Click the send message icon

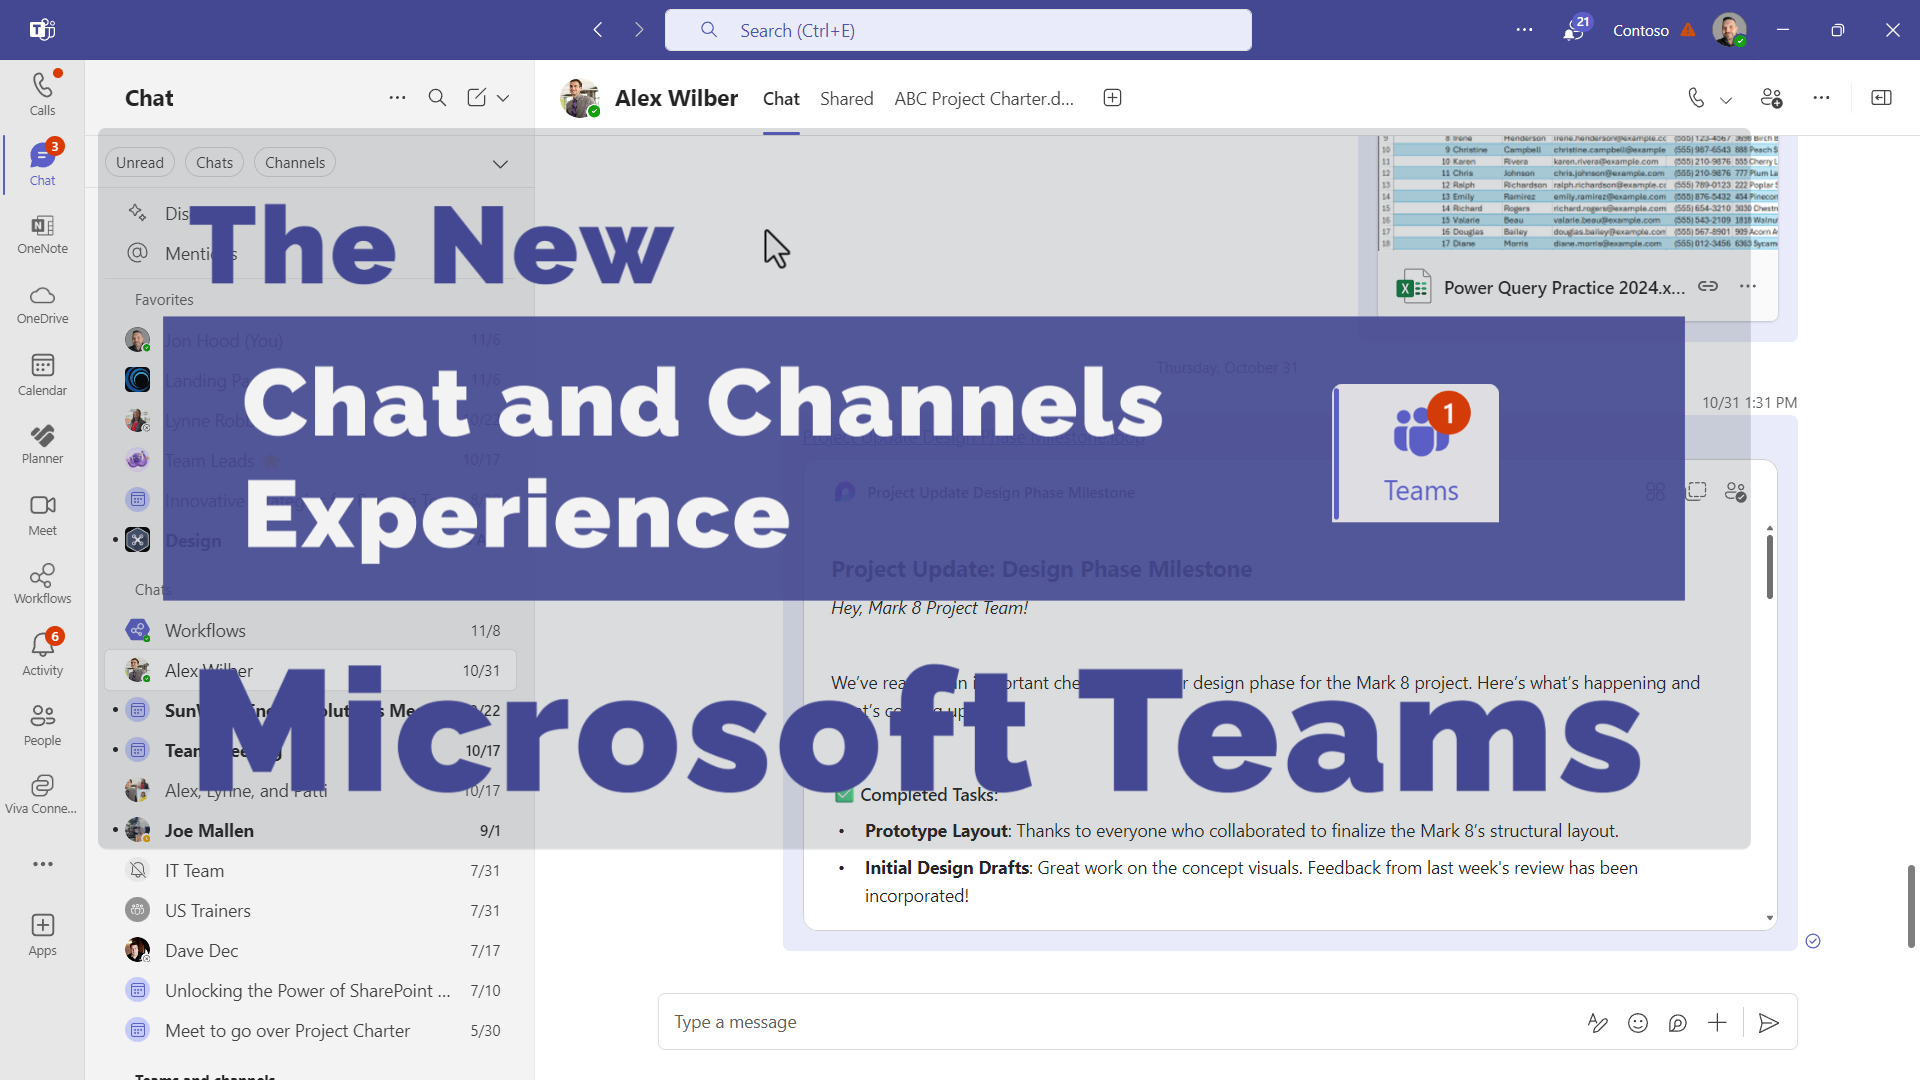1768,1022
